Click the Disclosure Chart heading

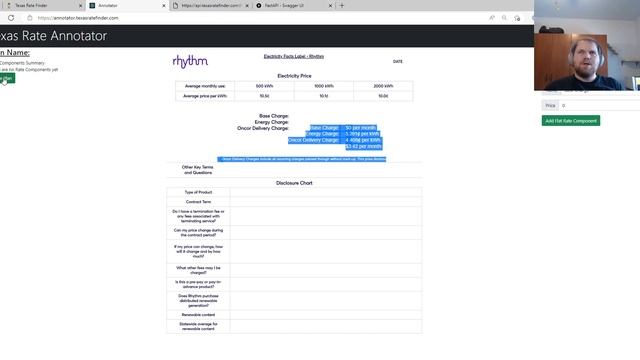pyautogui.click(x=294, y=183)
